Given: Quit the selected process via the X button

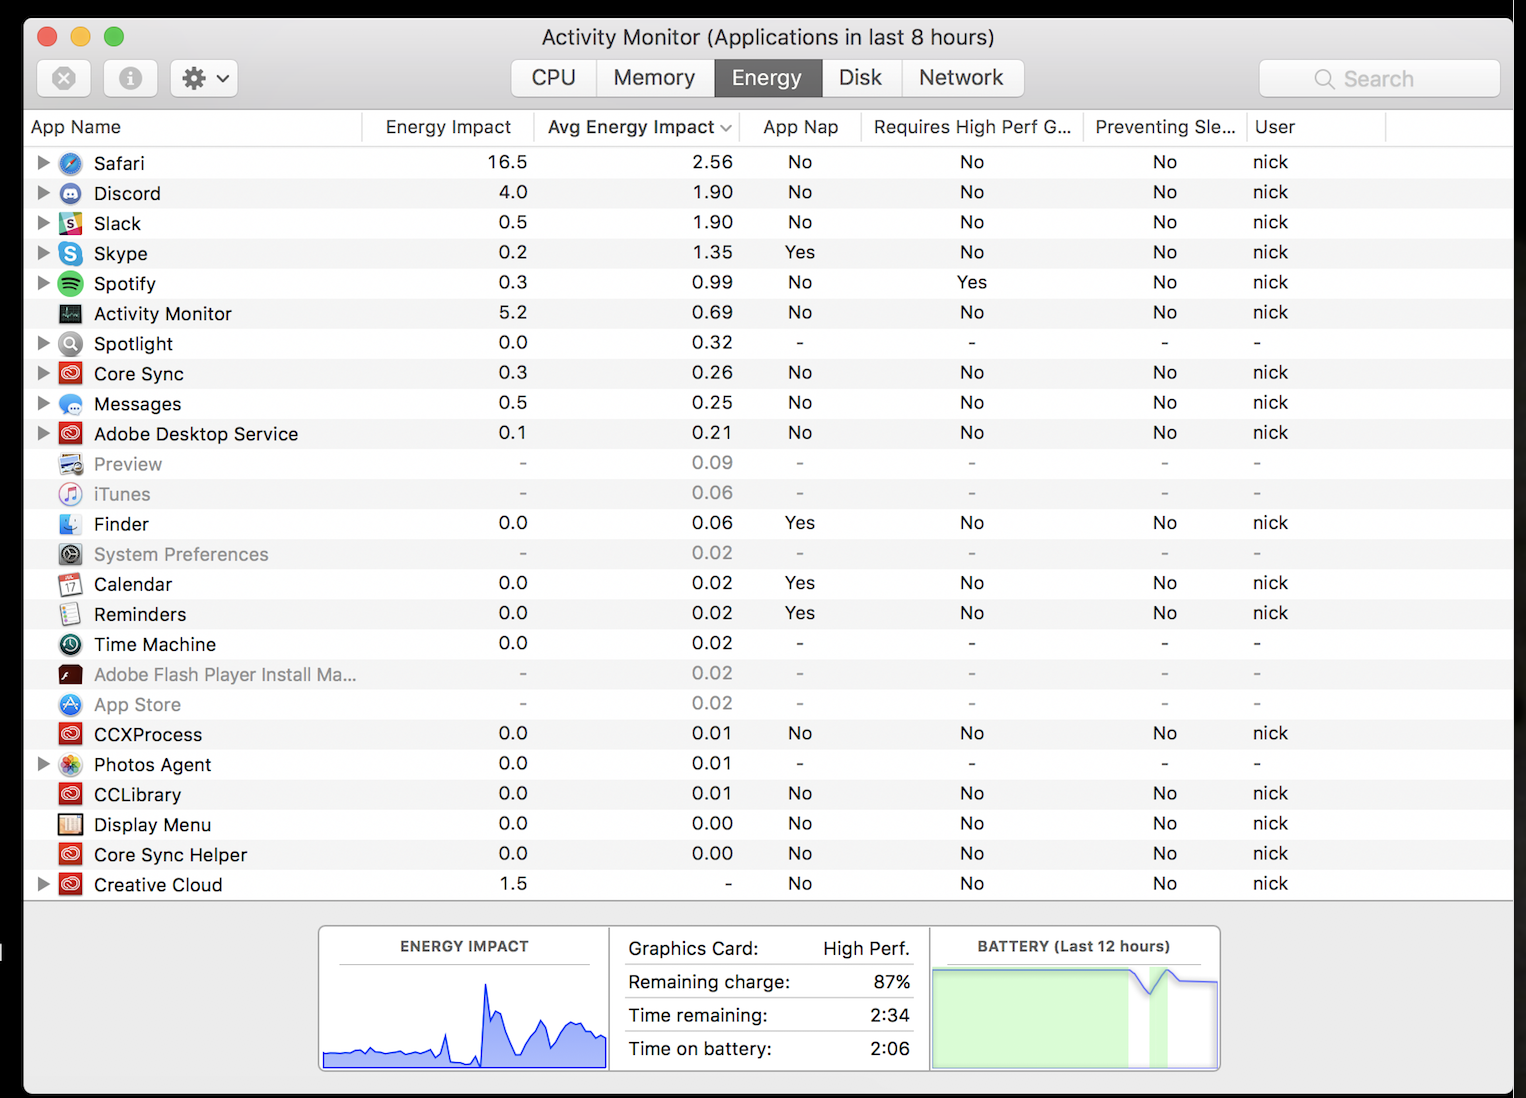Looking at the screenshot, I should (64, 78).
